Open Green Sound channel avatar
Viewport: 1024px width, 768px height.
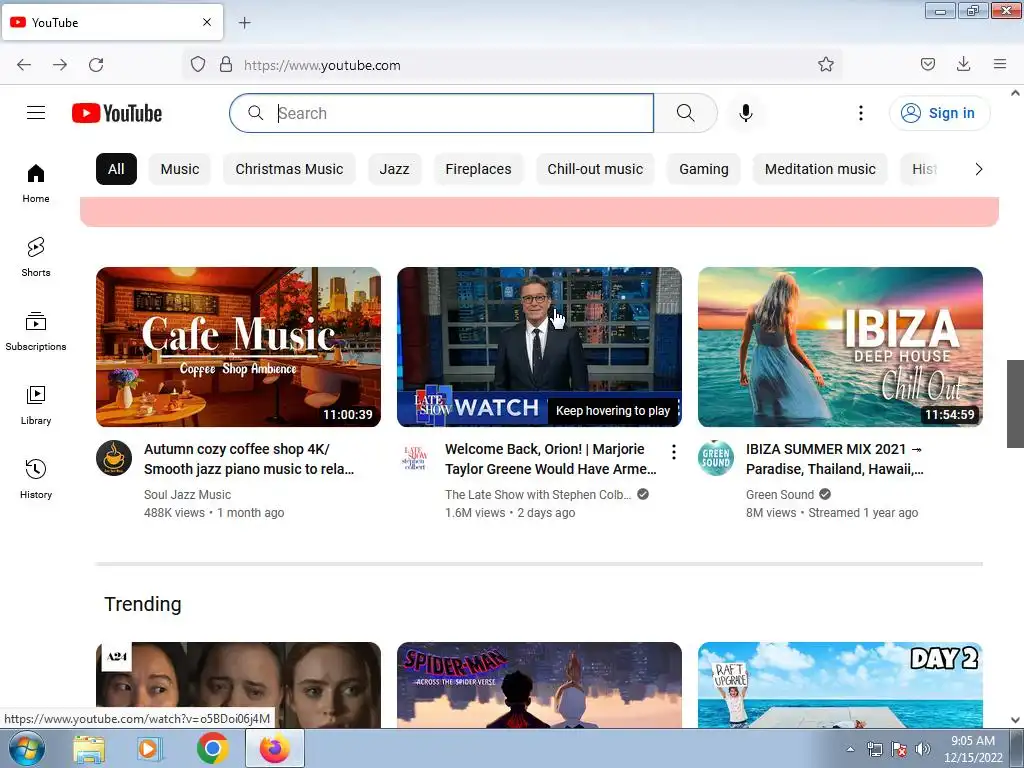click(716, 458)
